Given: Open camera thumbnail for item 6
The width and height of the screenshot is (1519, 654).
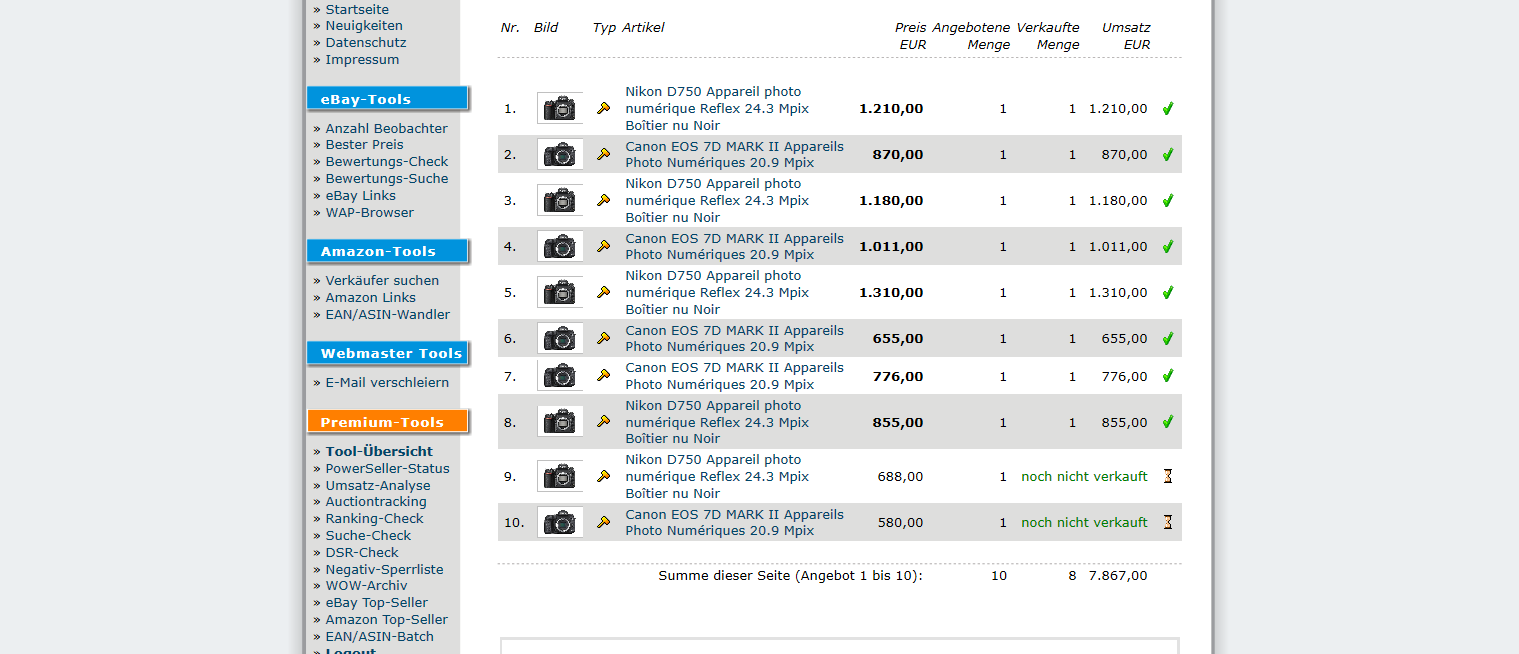Looking at the screenshot, I should click(560, 338).
